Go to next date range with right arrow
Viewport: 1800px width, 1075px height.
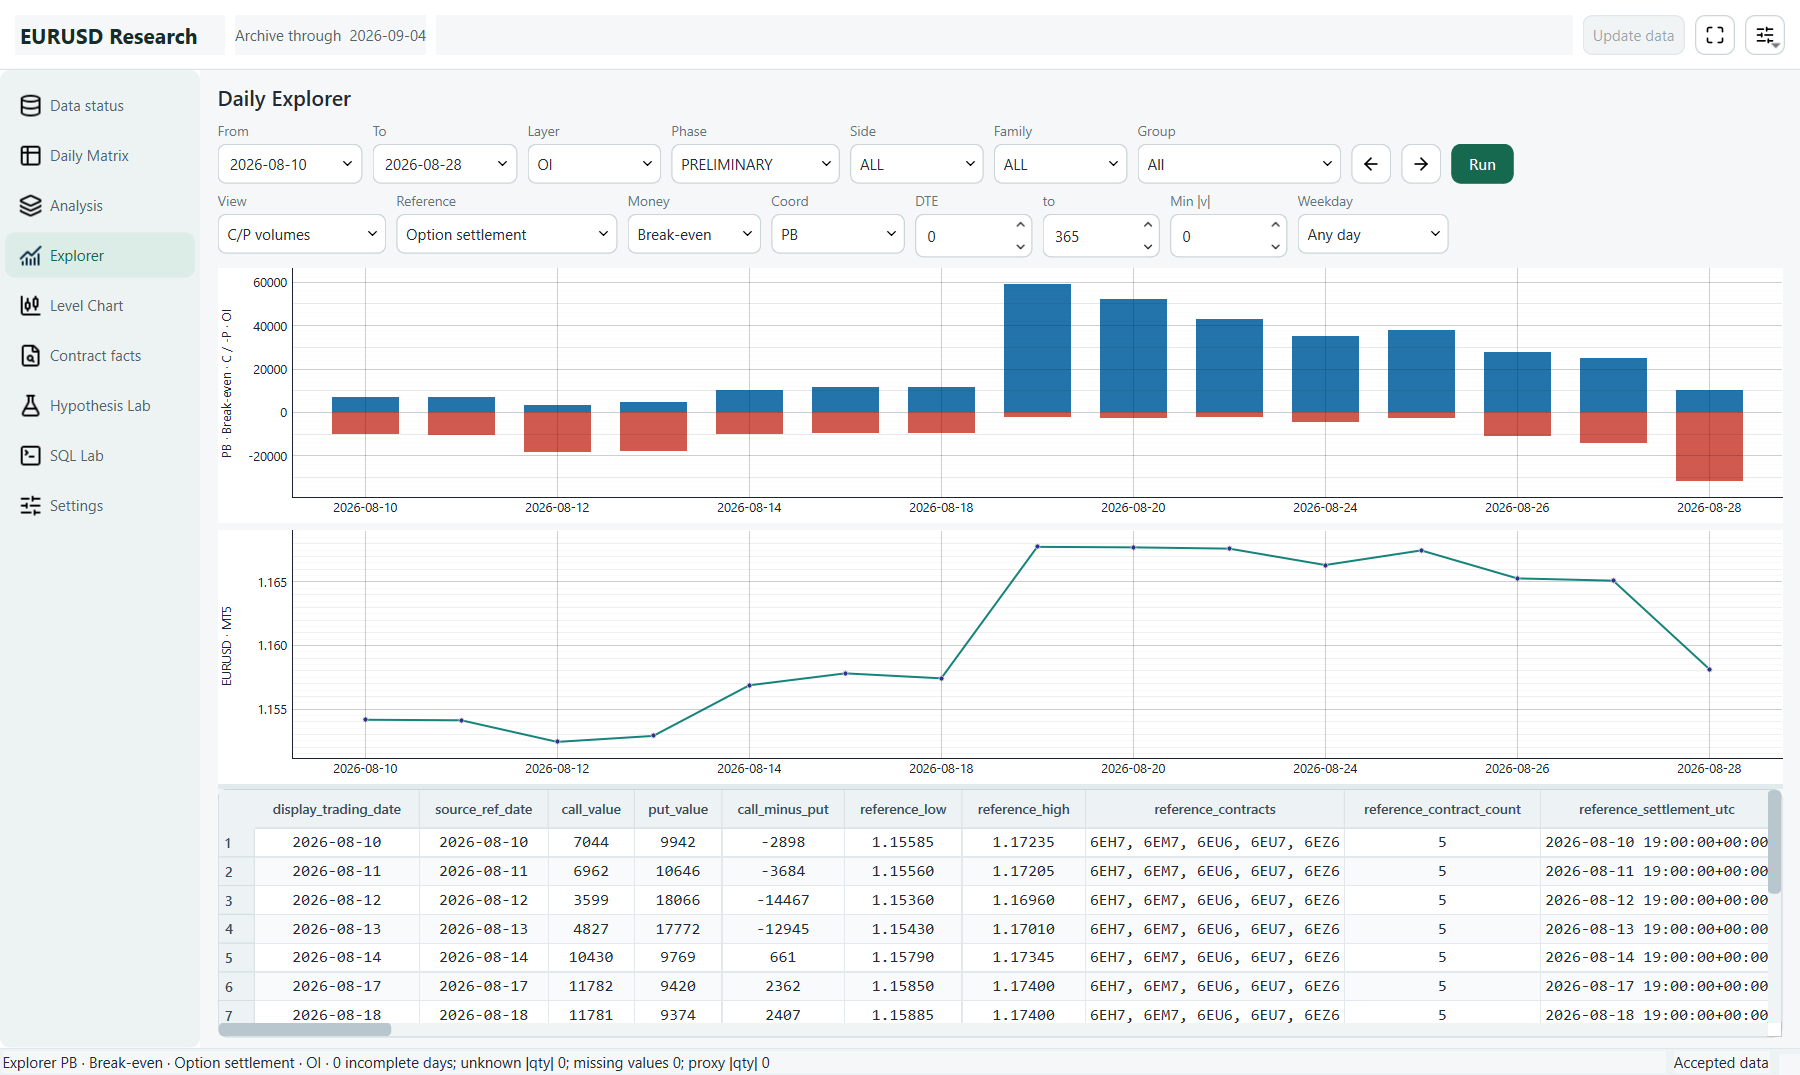(x=1421, y=164)
